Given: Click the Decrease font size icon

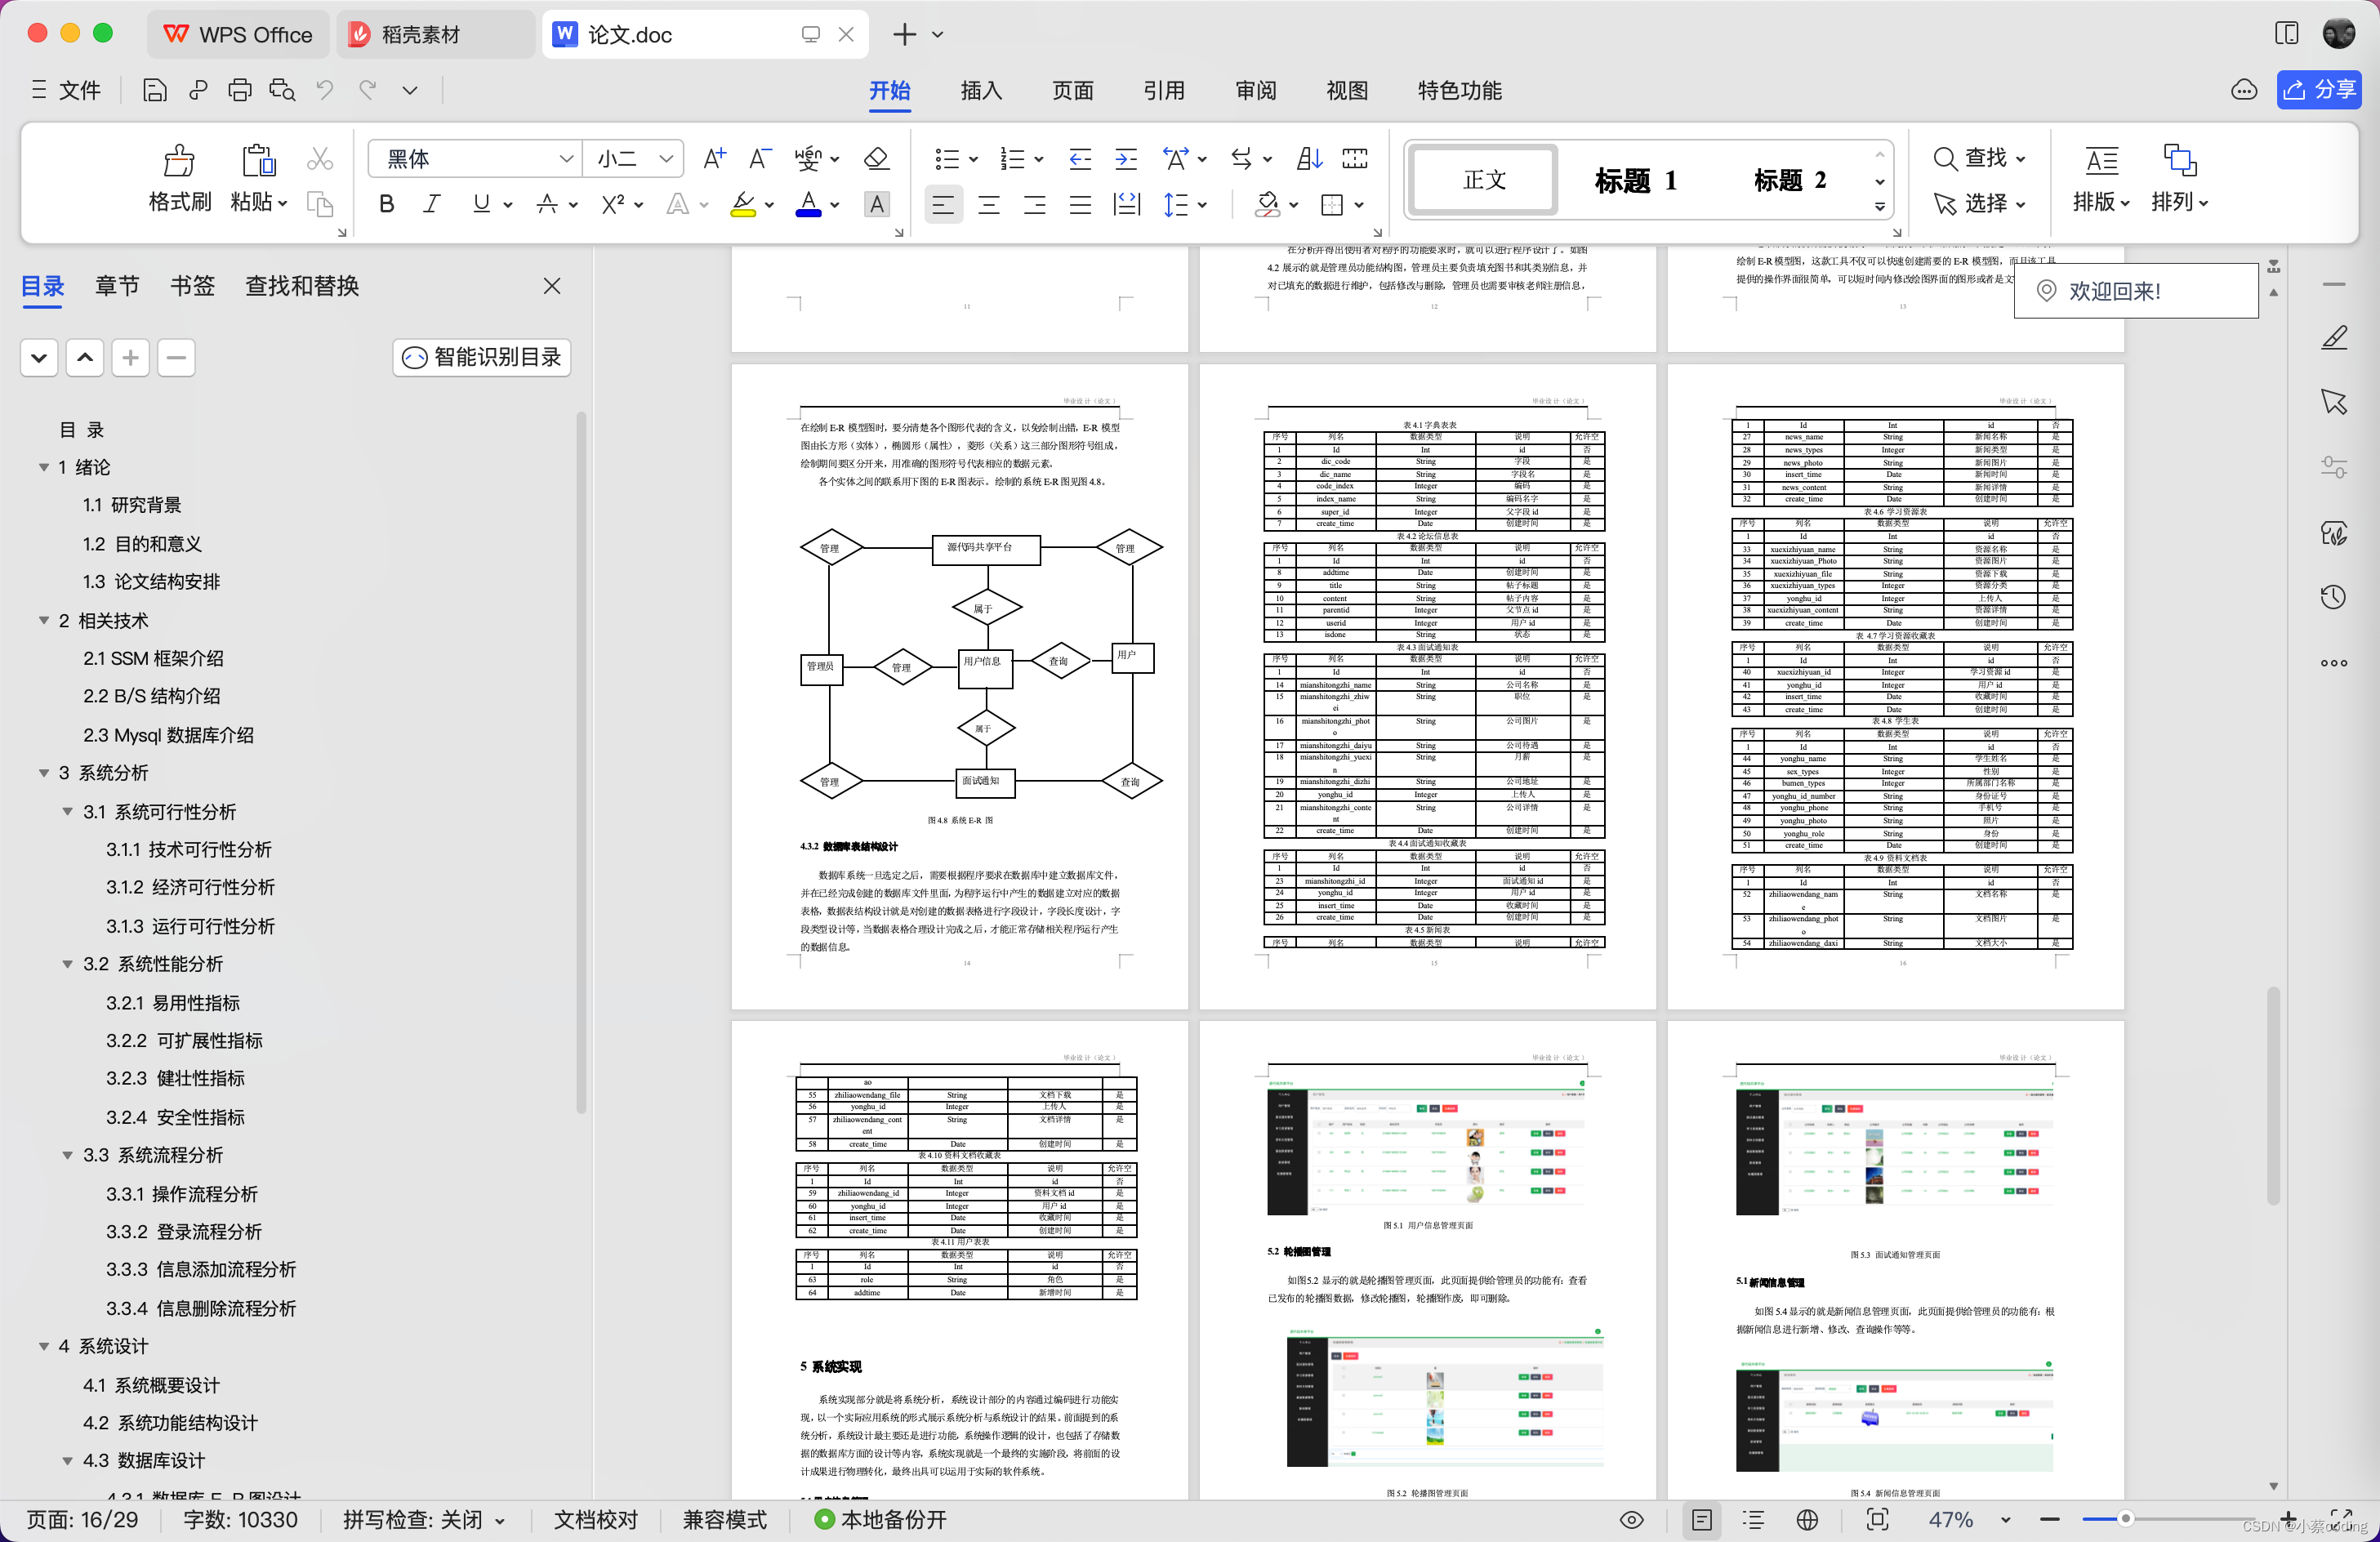Looking at the screenshot, I should [x=760, y=158].
